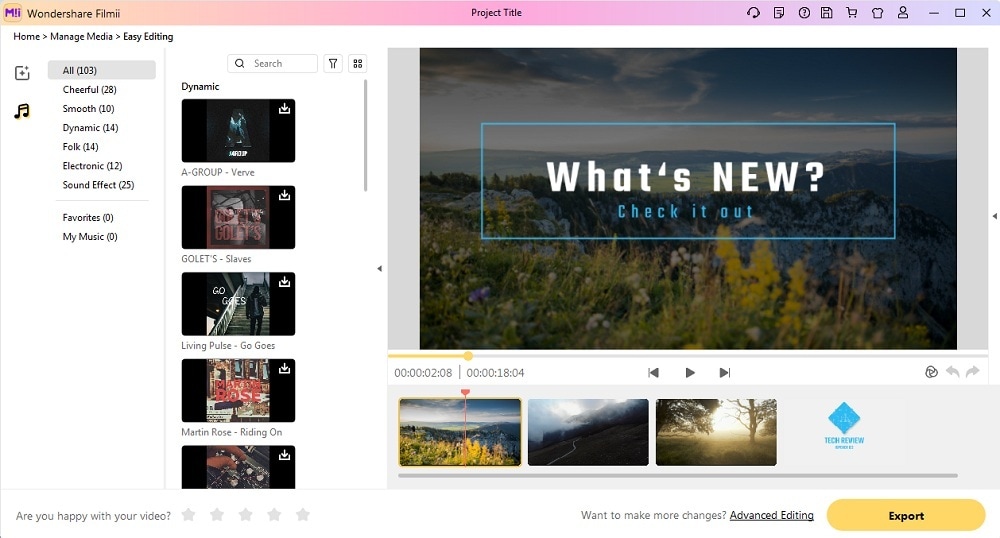Click the red timeline playhead marker
Screen dimensions: 1000x538
coord(466,392)
